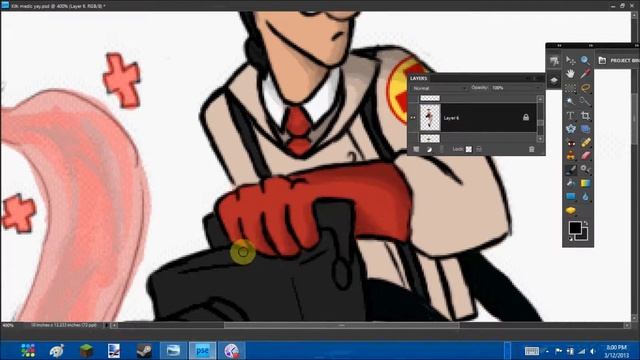Image resolution: width=640 pixels, height=360 pixels.
Task: Select the yellow Sponge tool
Action: tap(571, 210)
